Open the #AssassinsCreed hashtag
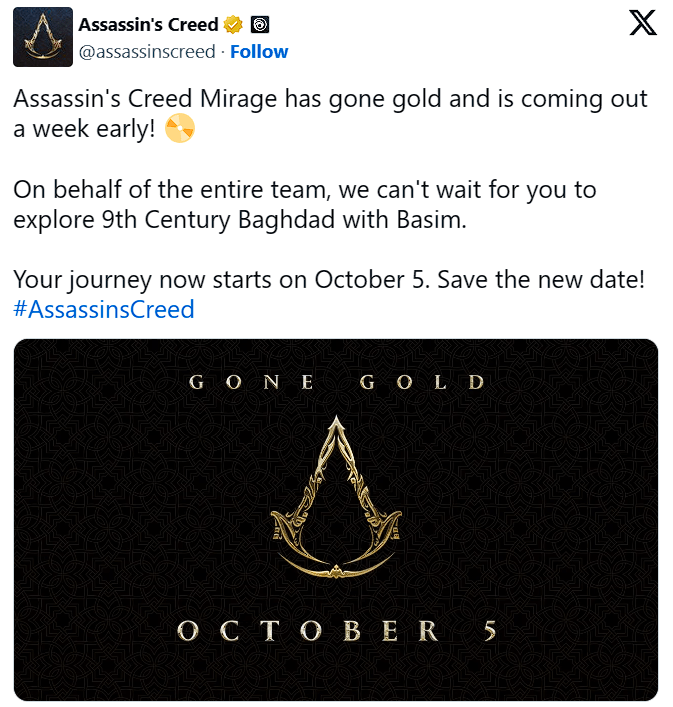Screen dimensions: 673x707 coord(104,309)
